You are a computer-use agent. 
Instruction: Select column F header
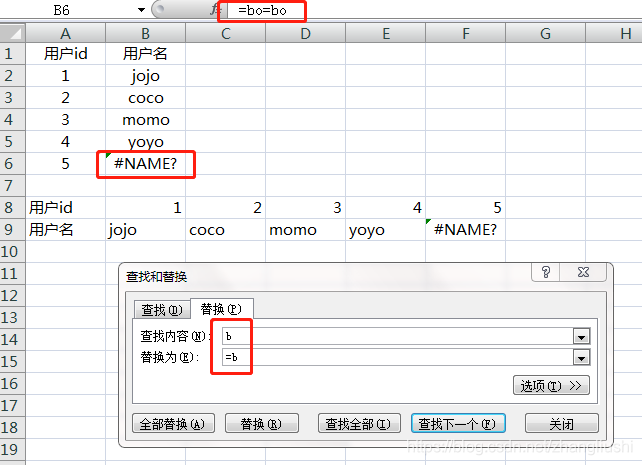pyautogui.click(x=466, y=34)
